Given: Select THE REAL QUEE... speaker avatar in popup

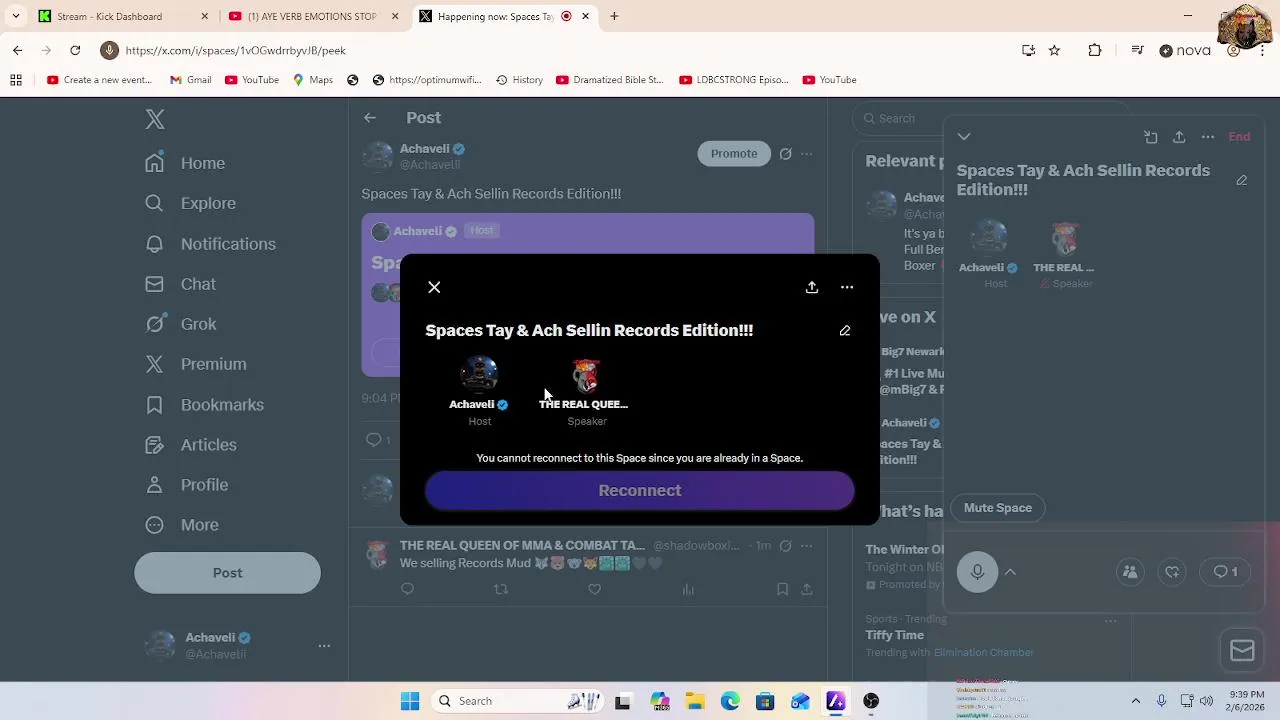Looking at the screenshot, I should coord(586,375).
